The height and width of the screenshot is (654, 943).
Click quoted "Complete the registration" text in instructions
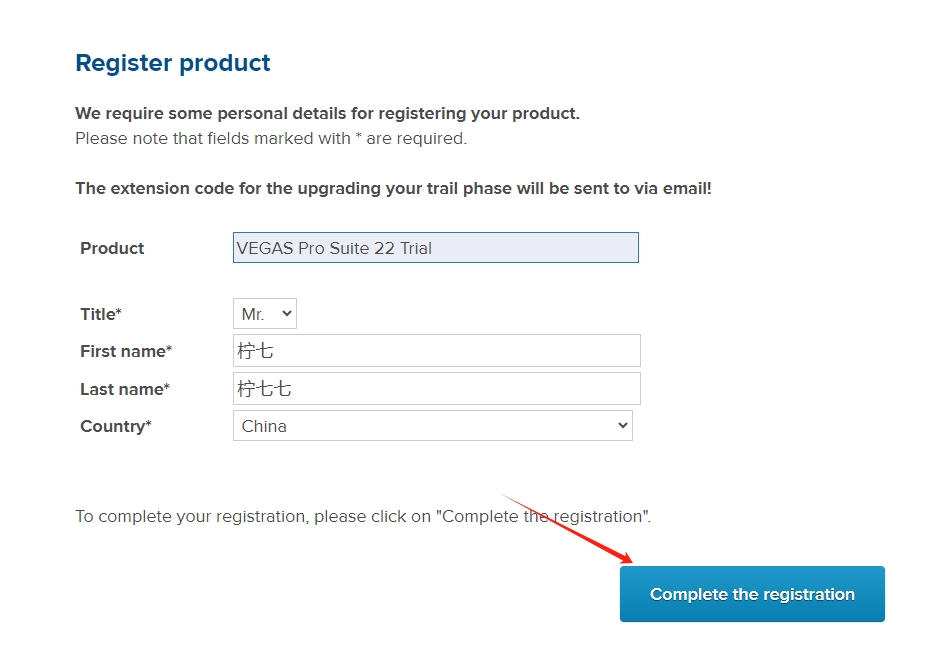click(x=545, y=517)
